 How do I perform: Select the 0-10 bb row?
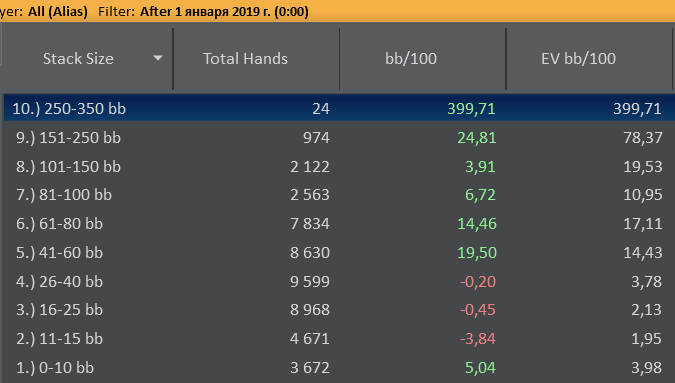click(x=339, y=368)
